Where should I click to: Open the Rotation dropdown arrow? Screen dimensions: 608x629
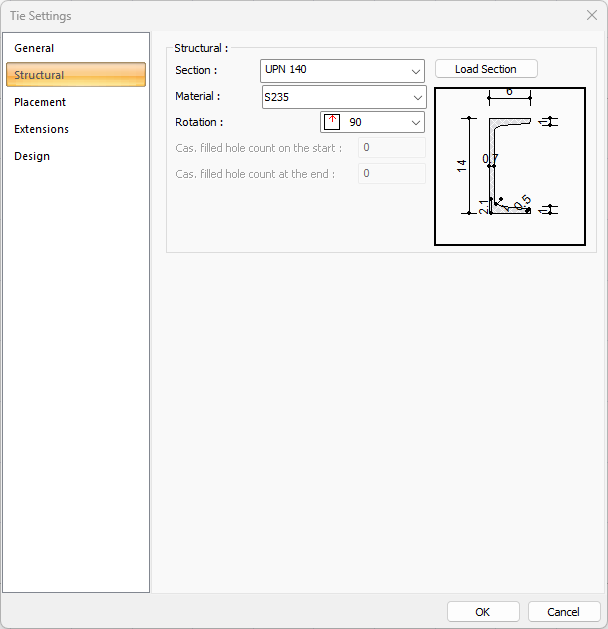coord(415,123)
